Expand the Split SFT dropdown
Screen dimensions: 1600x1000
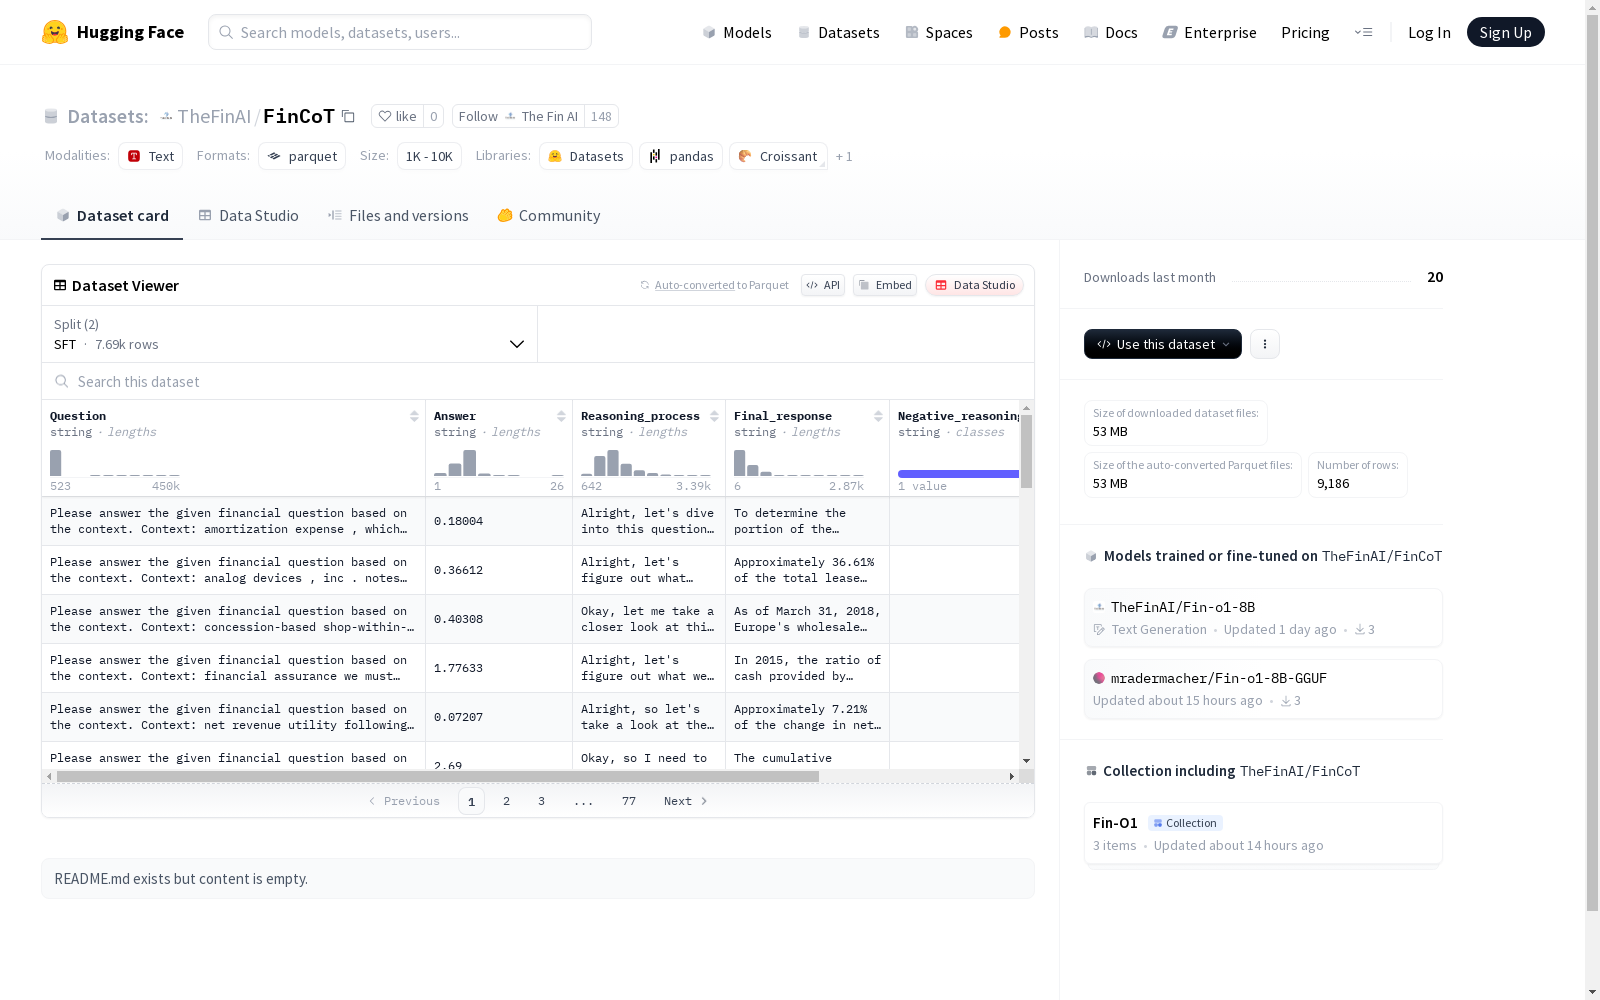pyautogui.click(x=290, y=334)
